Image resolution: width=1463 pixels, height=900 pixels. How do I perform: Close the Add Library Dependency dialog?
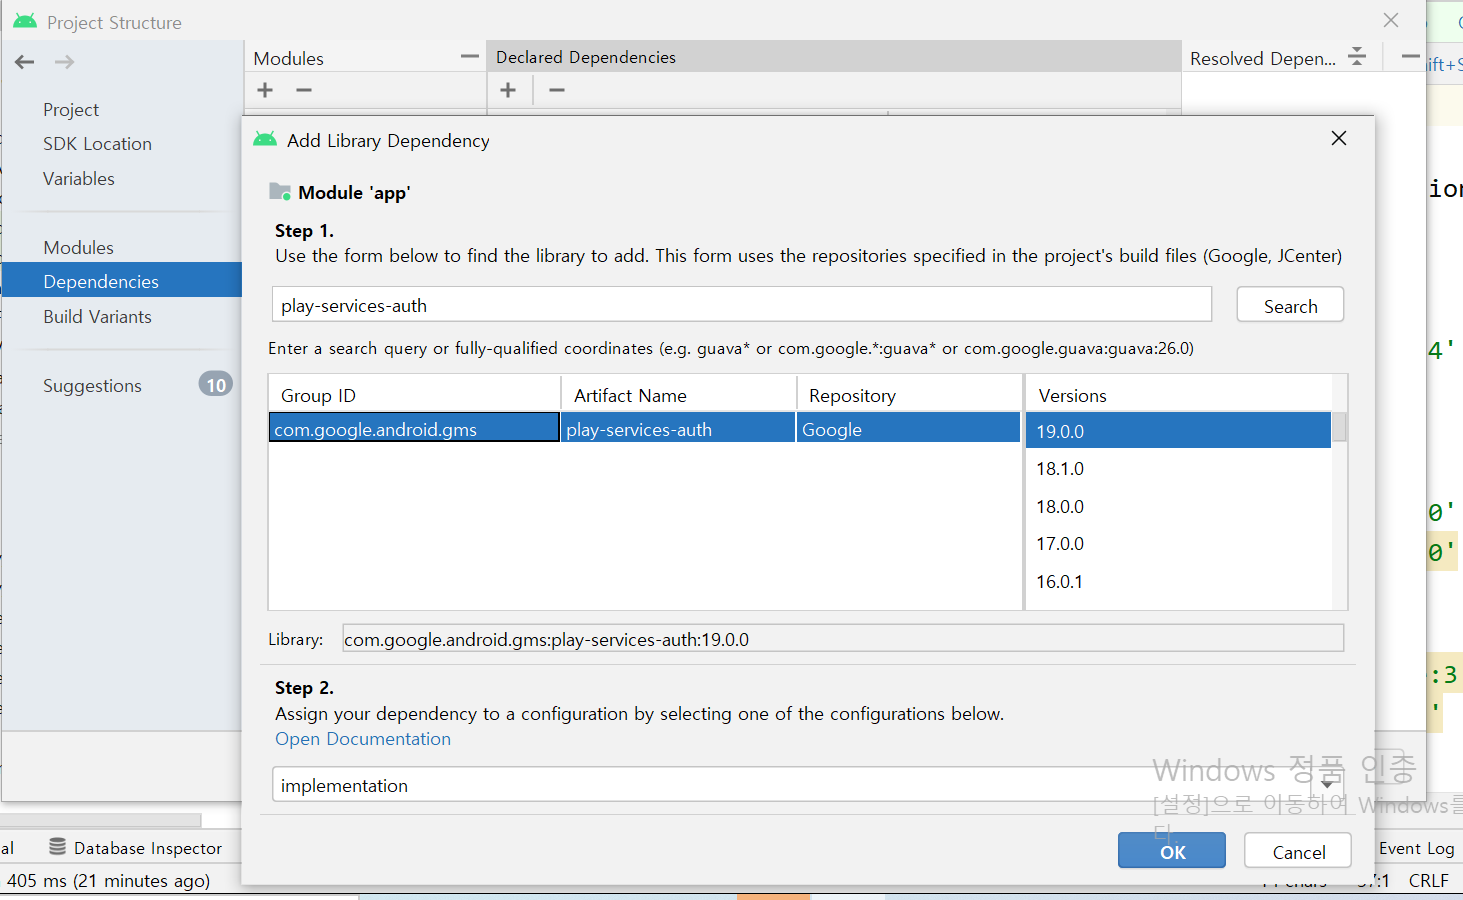tap(1339, 138)
